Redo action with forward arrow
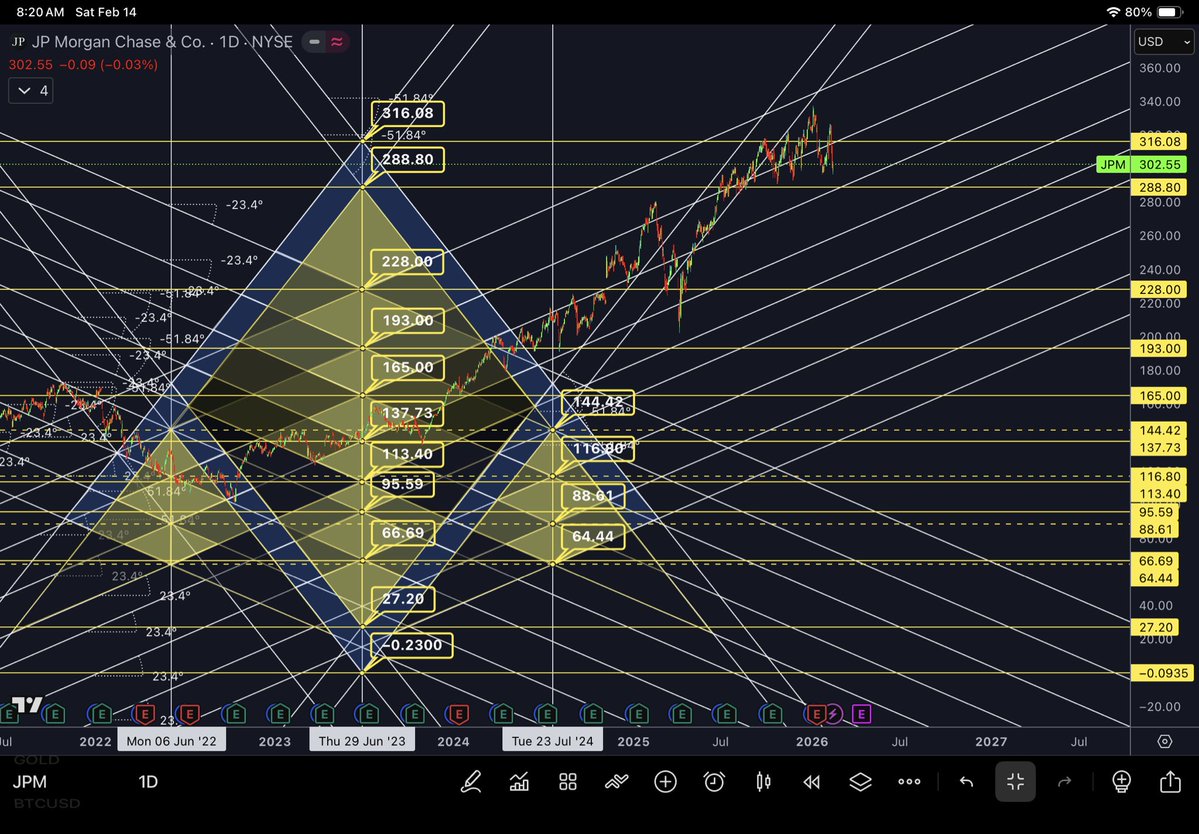 (x=1064, y=781)
